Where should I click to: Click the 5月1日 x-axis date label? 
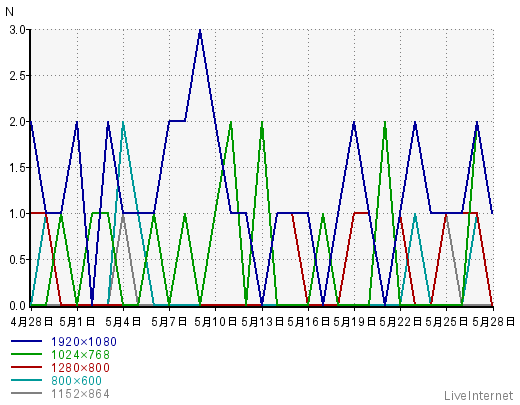click(77, 322)
